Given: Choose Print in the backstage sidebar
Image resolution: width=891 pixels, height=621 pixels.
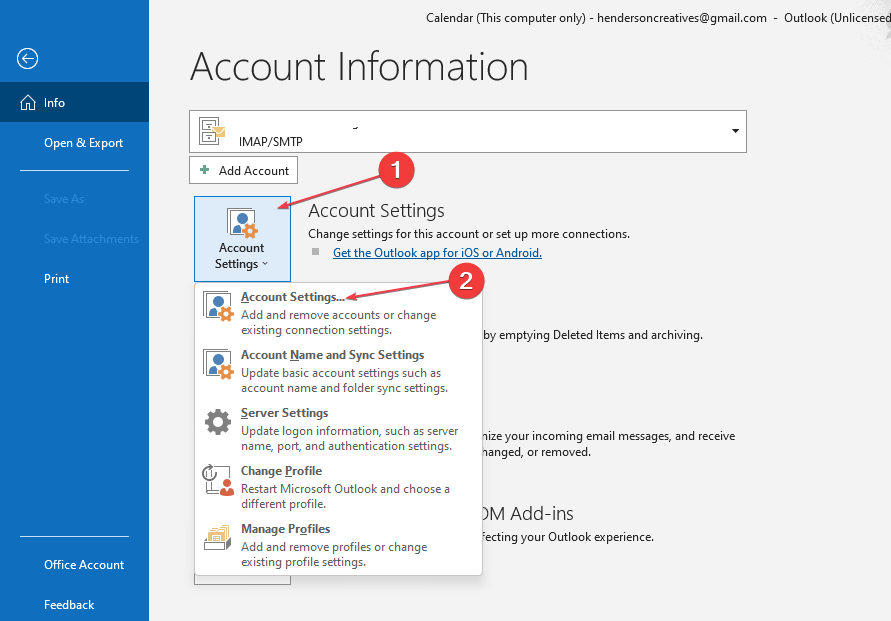Looking at the screenshot, I should (74, 278).
